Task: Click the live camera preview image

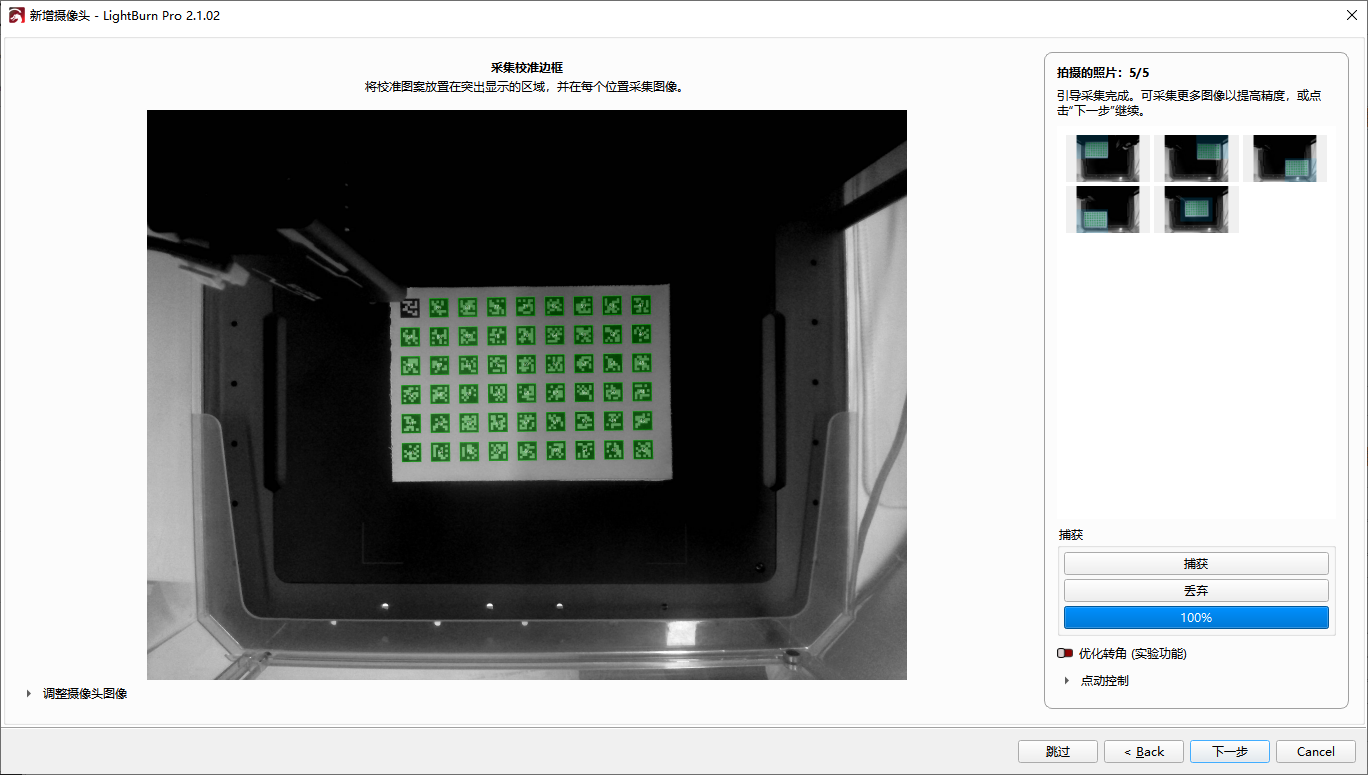Action: (x=527, y=395)
